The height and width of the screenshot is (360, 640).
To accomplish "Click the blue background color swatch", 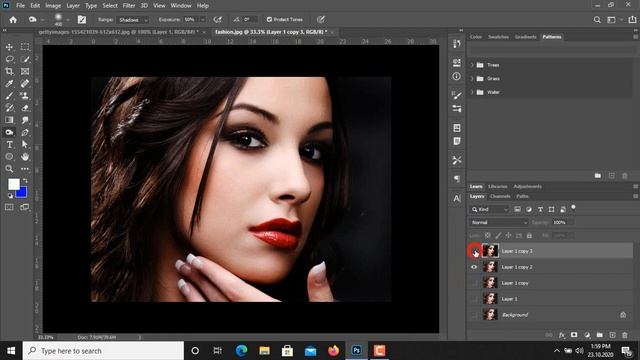I will [x=23, y=193].
